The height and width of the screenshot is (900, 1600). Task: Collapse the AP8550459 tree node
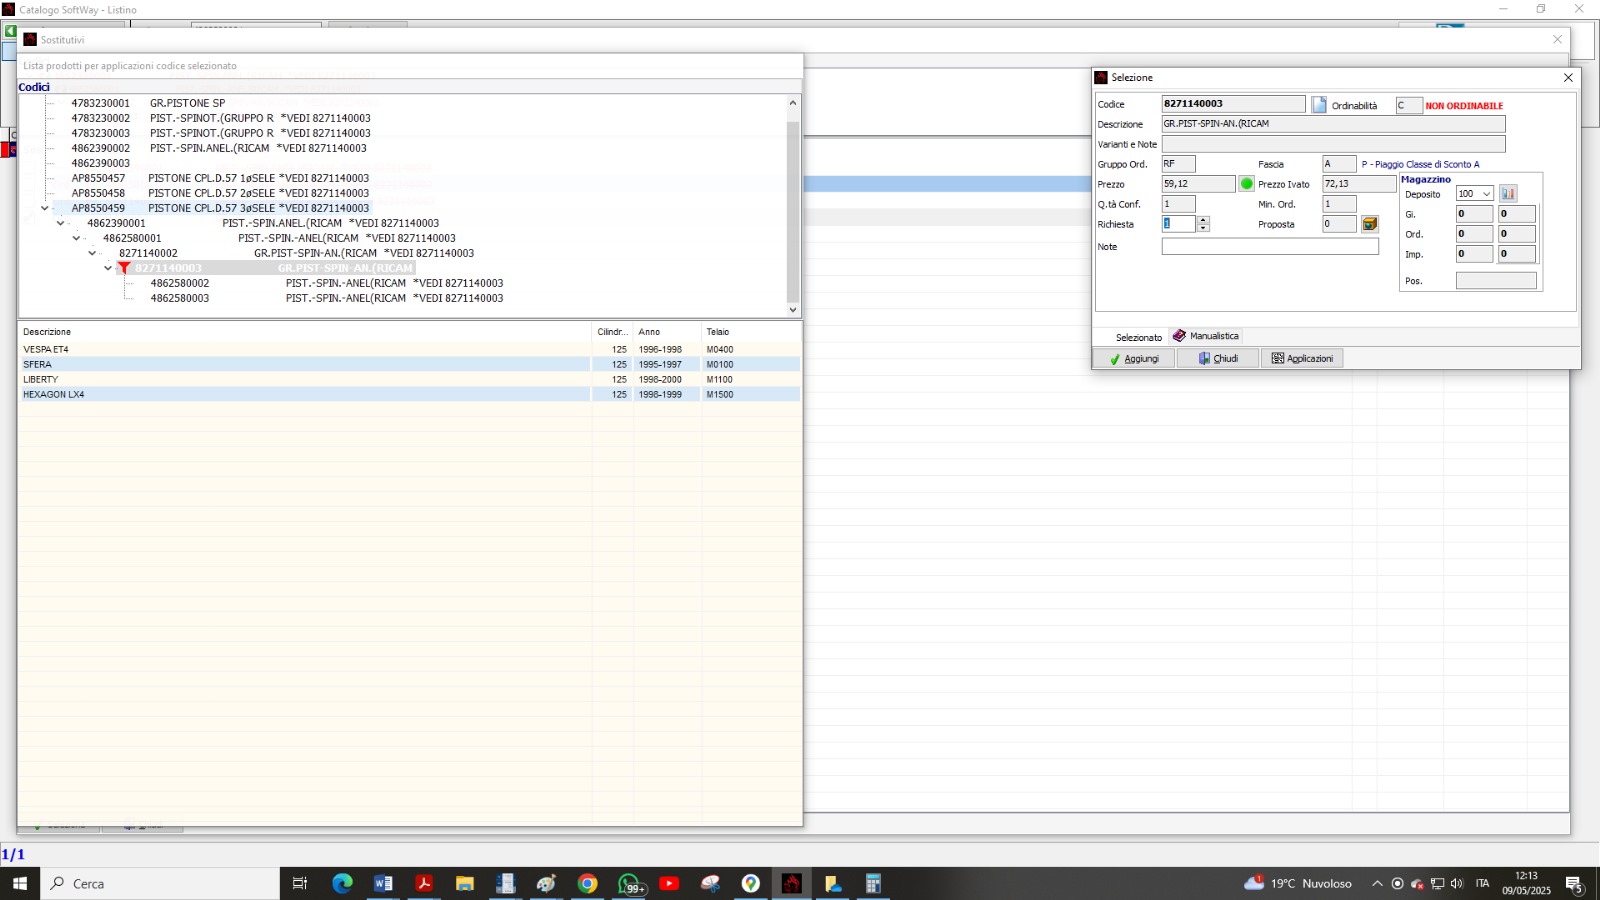45,208
